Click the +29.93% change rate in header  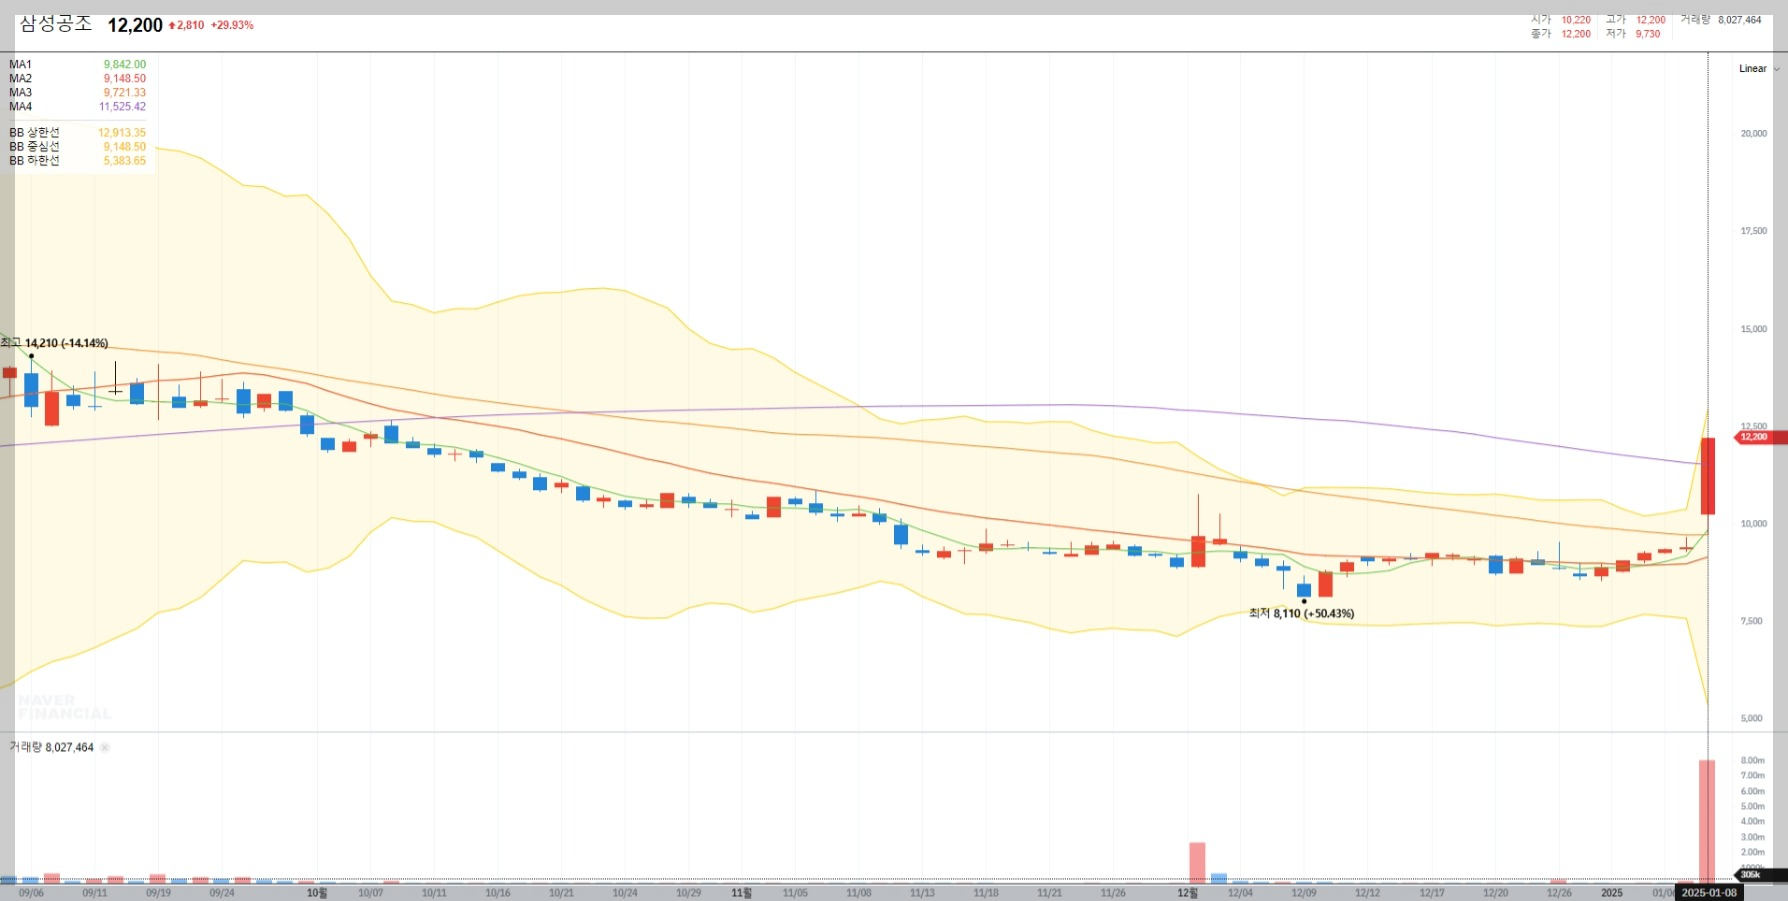click(x=232, y=25)
